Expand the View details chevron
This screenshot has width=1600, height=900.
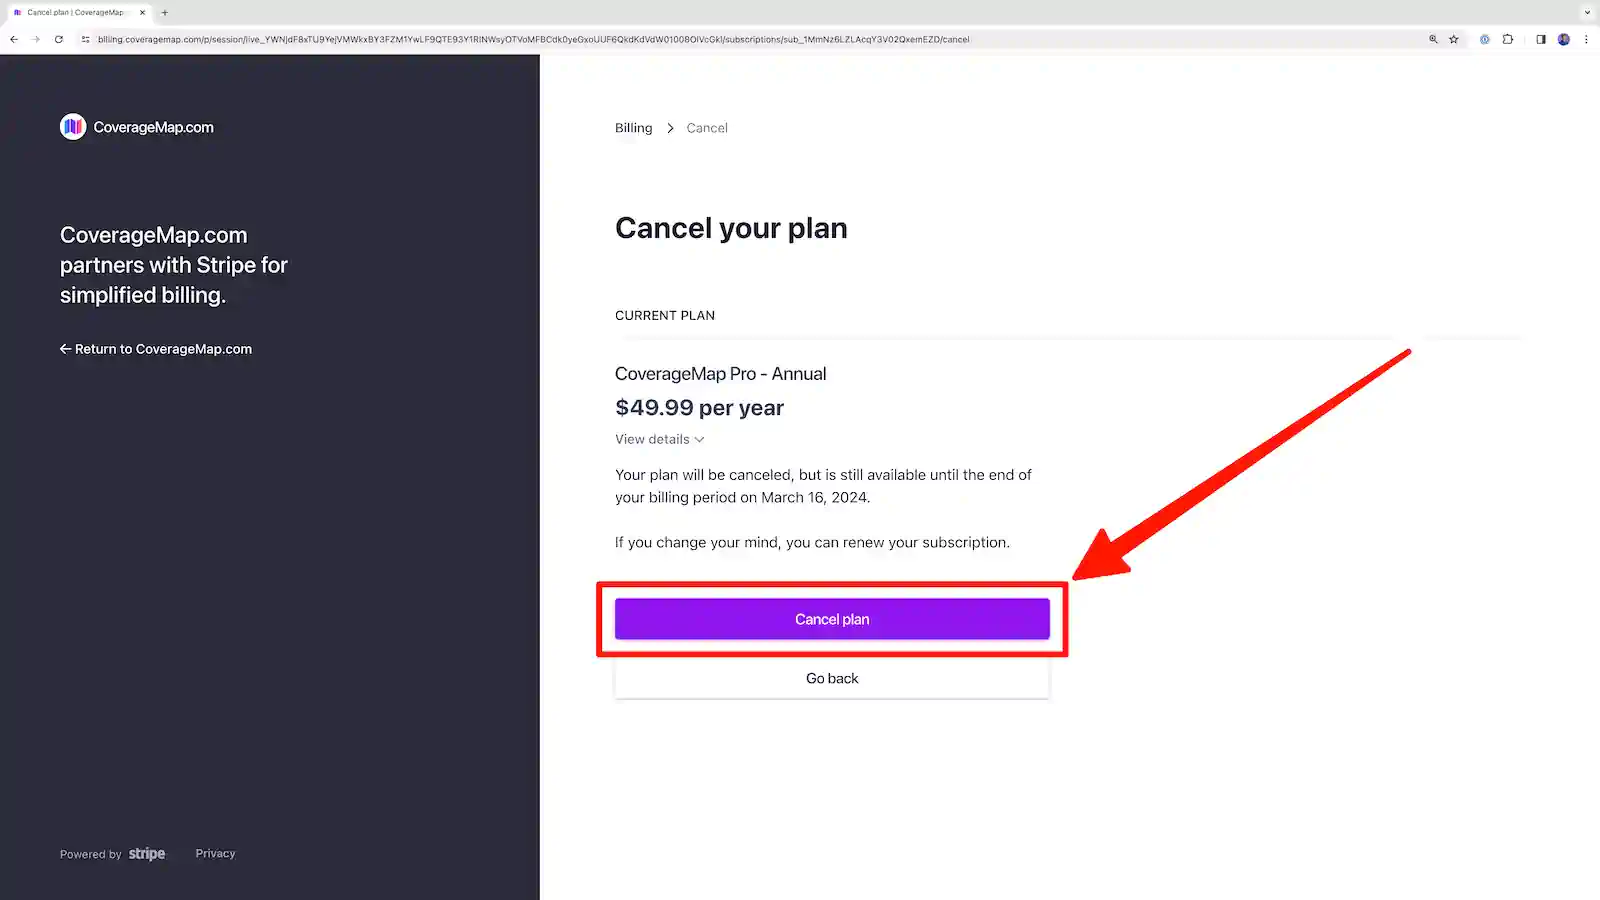(699, 439)
